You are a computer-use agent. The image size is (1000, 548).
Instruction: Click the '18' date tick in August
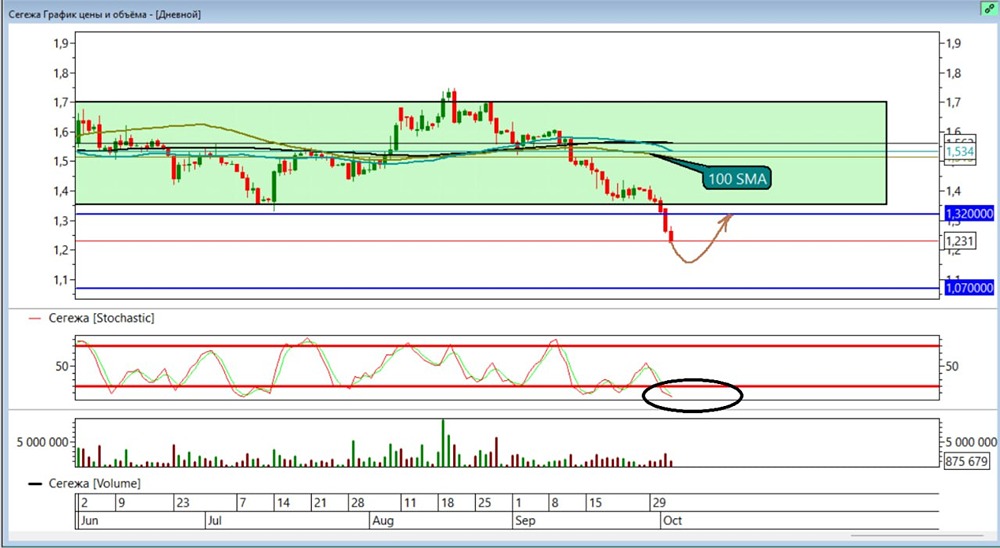point(448,503)
